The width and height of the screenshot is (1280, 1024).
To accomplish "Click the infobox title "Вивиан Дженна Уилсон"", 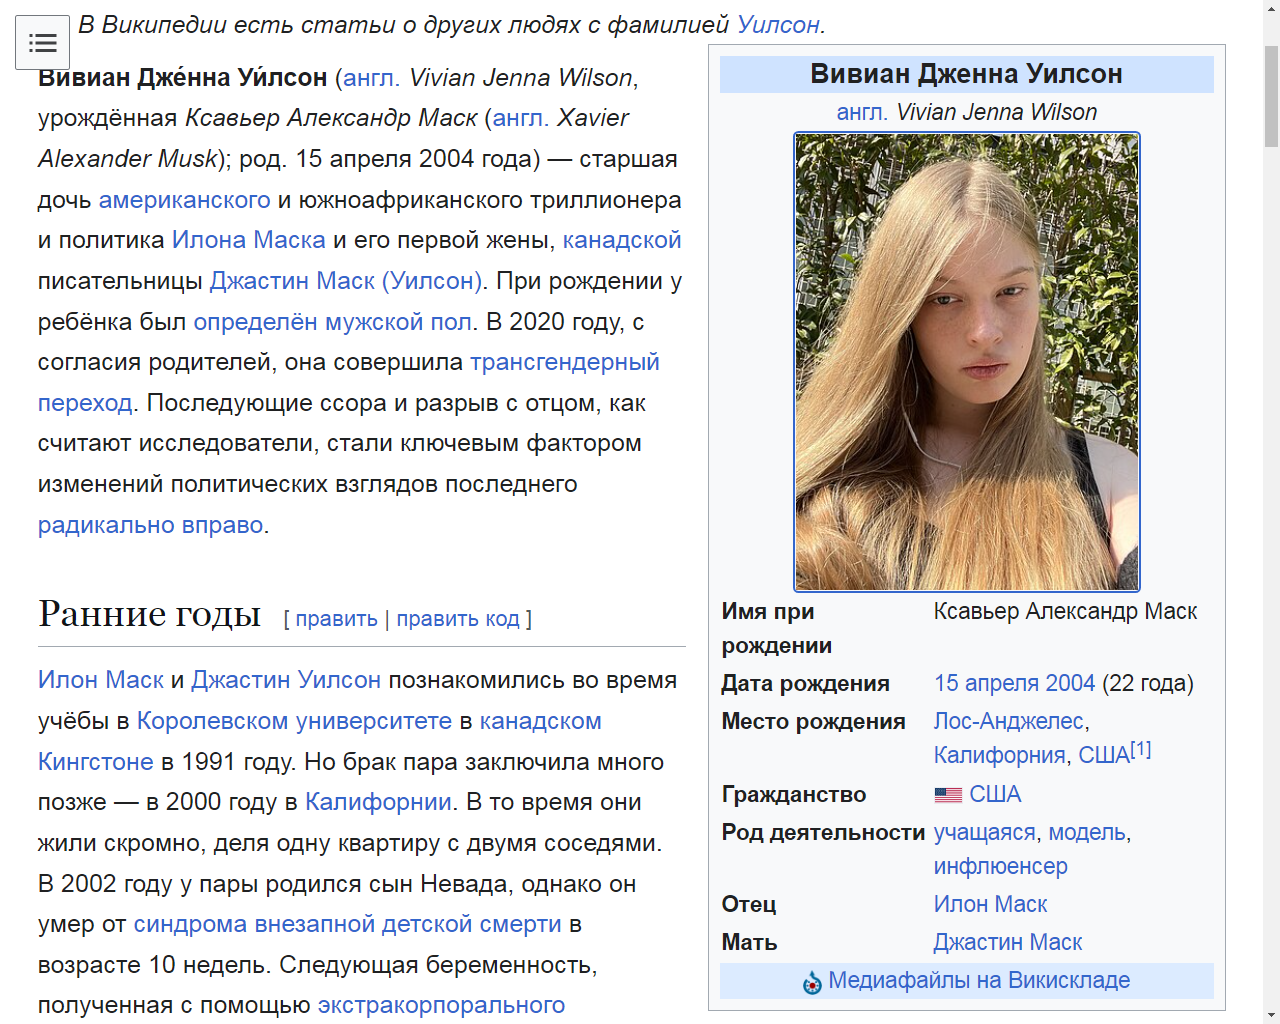I will [967, 74].
